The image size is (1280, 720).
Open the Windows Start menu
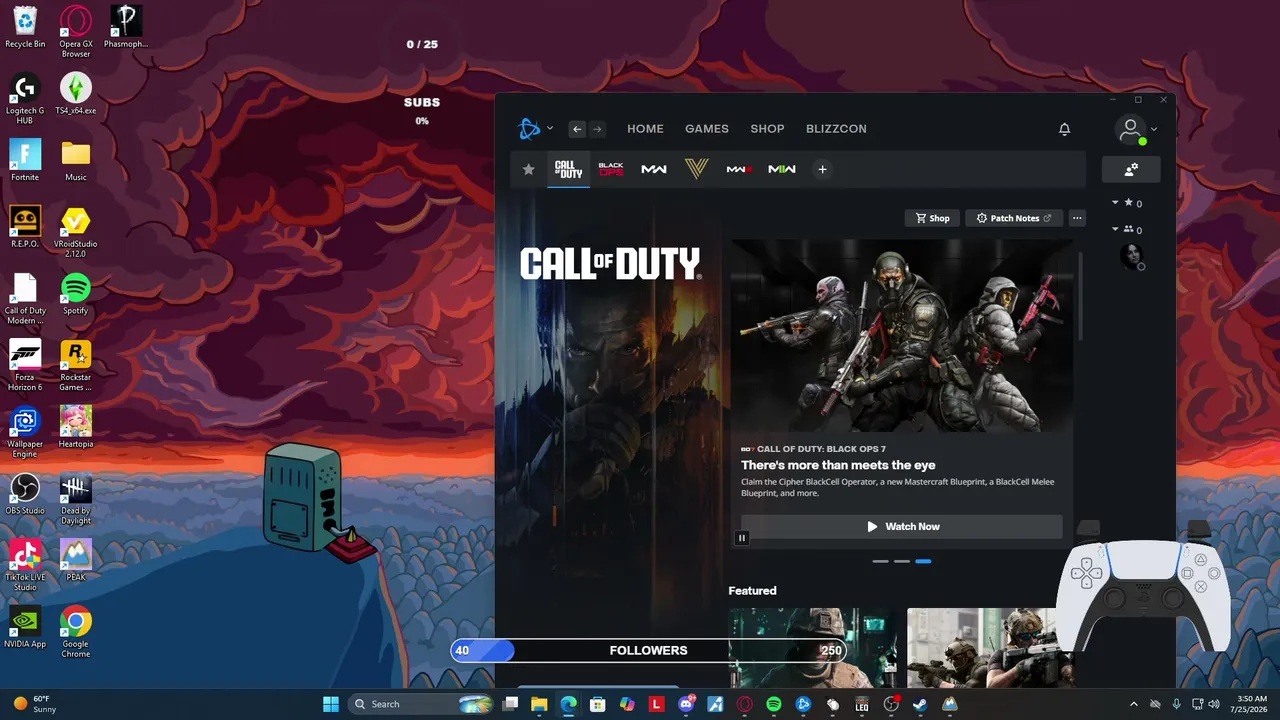[331, 704]
